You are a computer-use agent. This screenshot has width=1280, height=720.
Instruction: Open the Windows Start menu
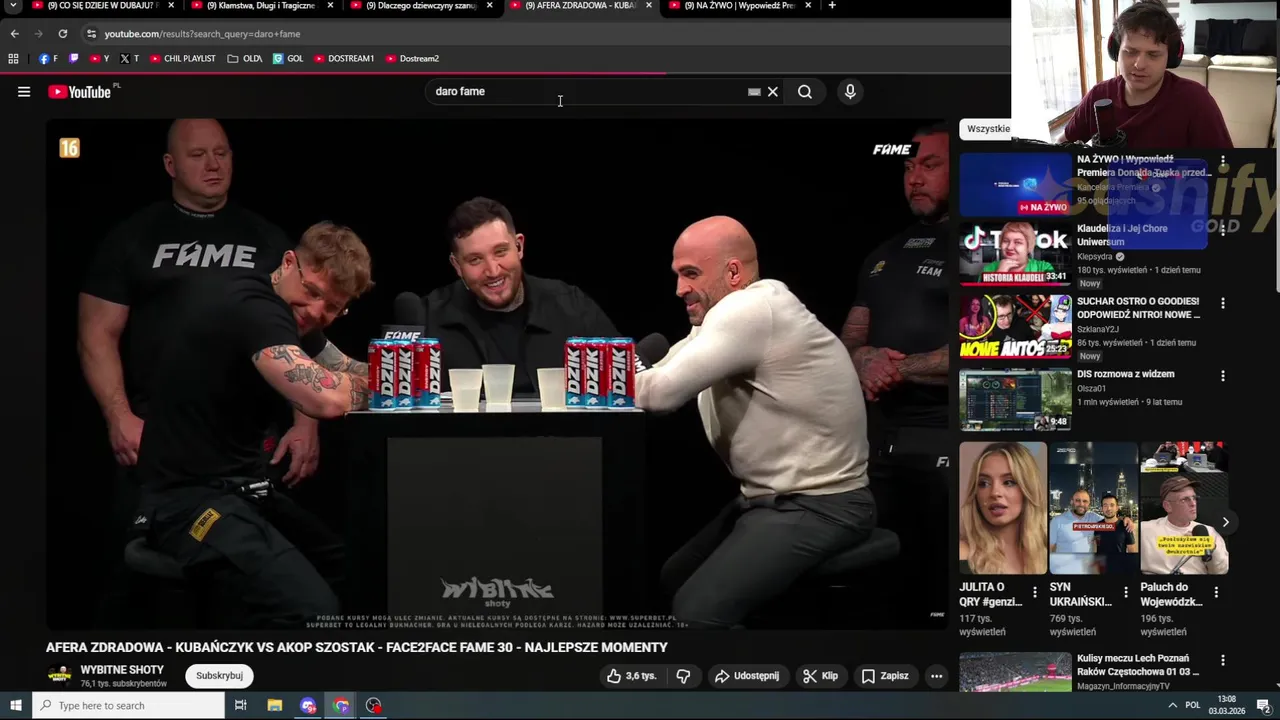[x=15, y=706]
